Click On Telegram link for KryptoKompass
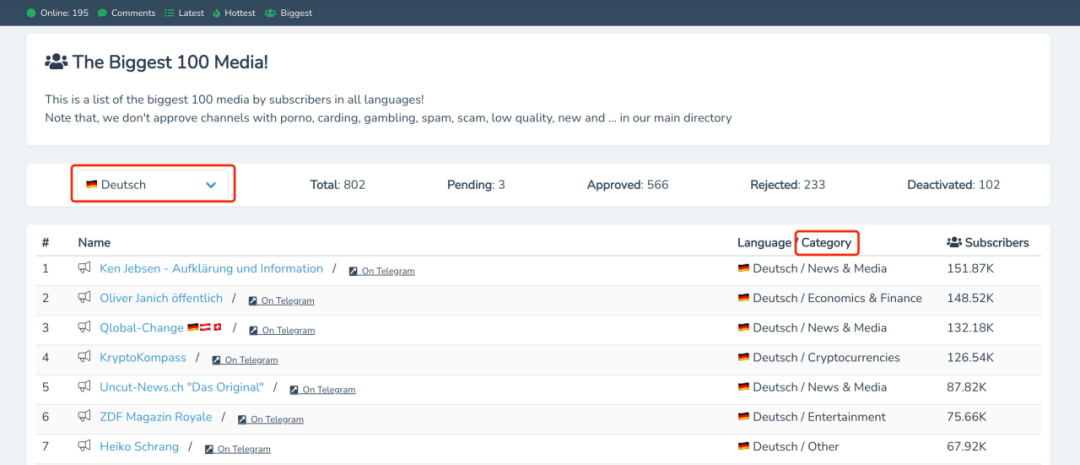The width and height of the screenshot is (1080, 465). pyautogui.click(x=251, y=360)
